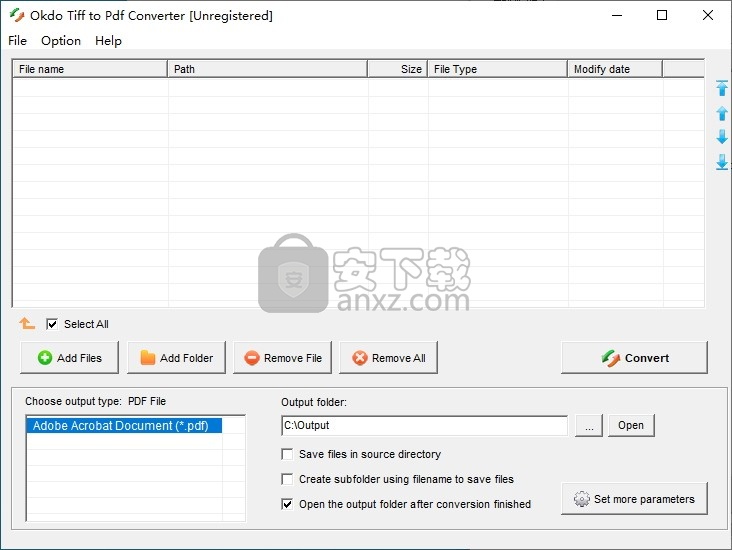Browse for output folder with ... button
The width and height of the screenshot is (732, 550).
(x=589, y=425)
